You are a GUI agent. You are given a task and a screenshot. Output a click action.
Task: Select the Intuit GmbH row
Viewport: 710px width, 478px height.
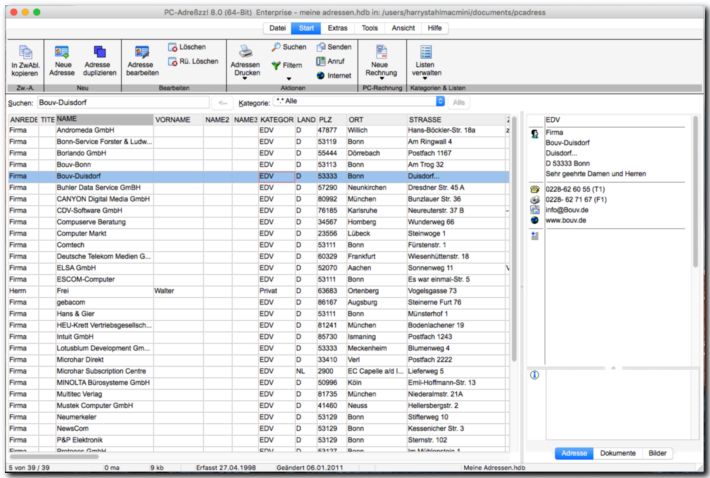point(258,337)
